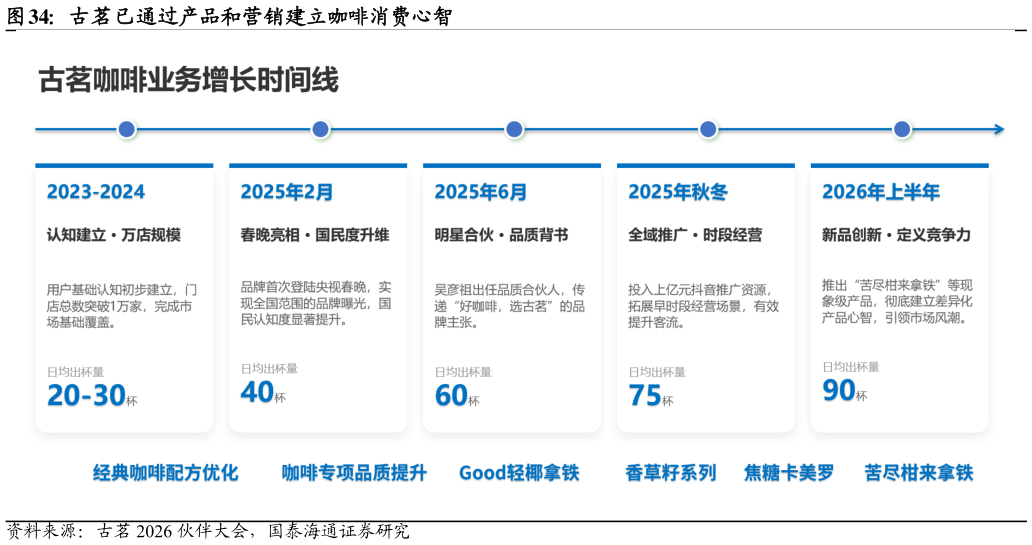1032x545 pixels.
Task: Click the value 40杯
Action: tap(263, 392)
